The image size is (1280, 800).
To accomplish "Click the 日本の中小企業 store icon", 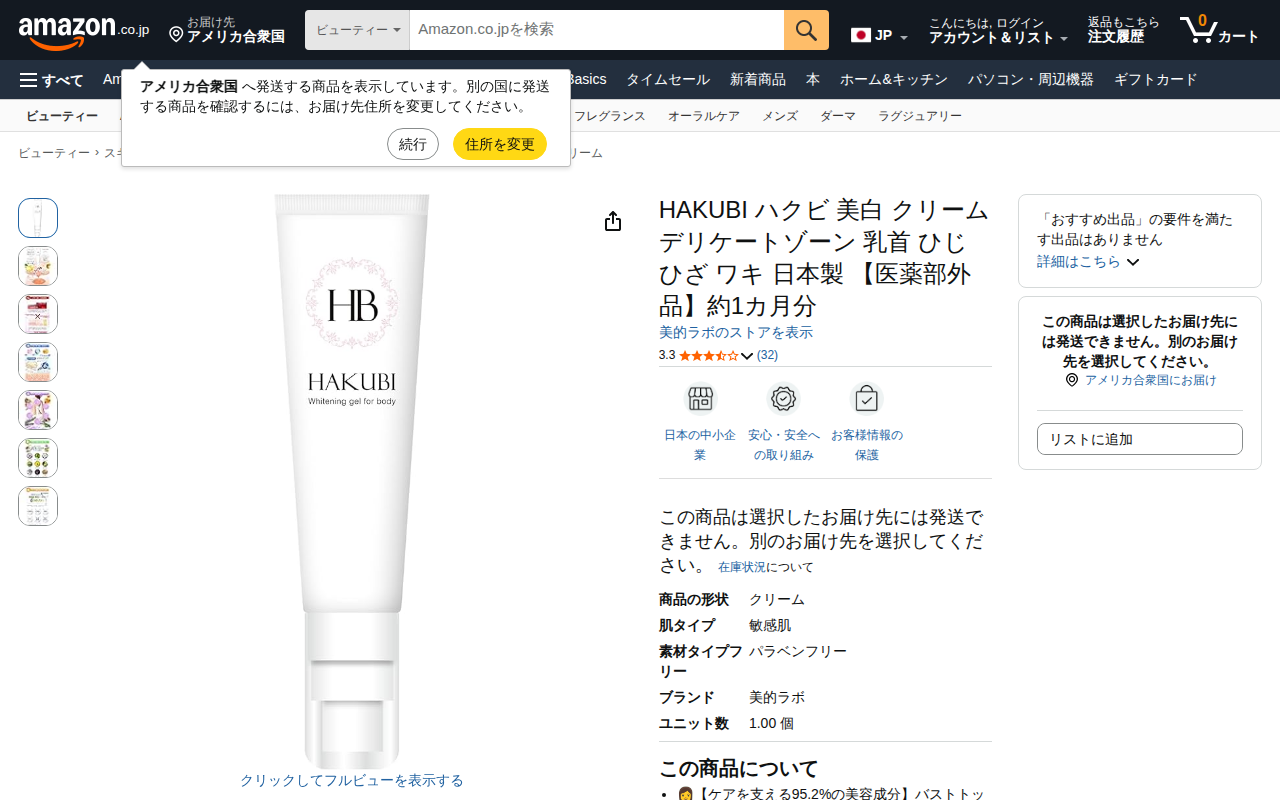I will point(700,399).
